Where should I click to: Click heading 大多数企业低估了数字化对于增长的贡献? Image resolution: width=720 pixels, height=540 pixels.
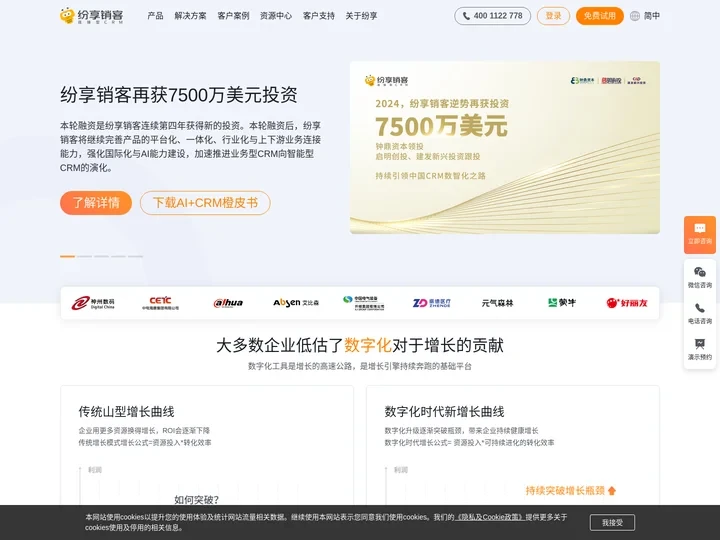pos(360,345)
